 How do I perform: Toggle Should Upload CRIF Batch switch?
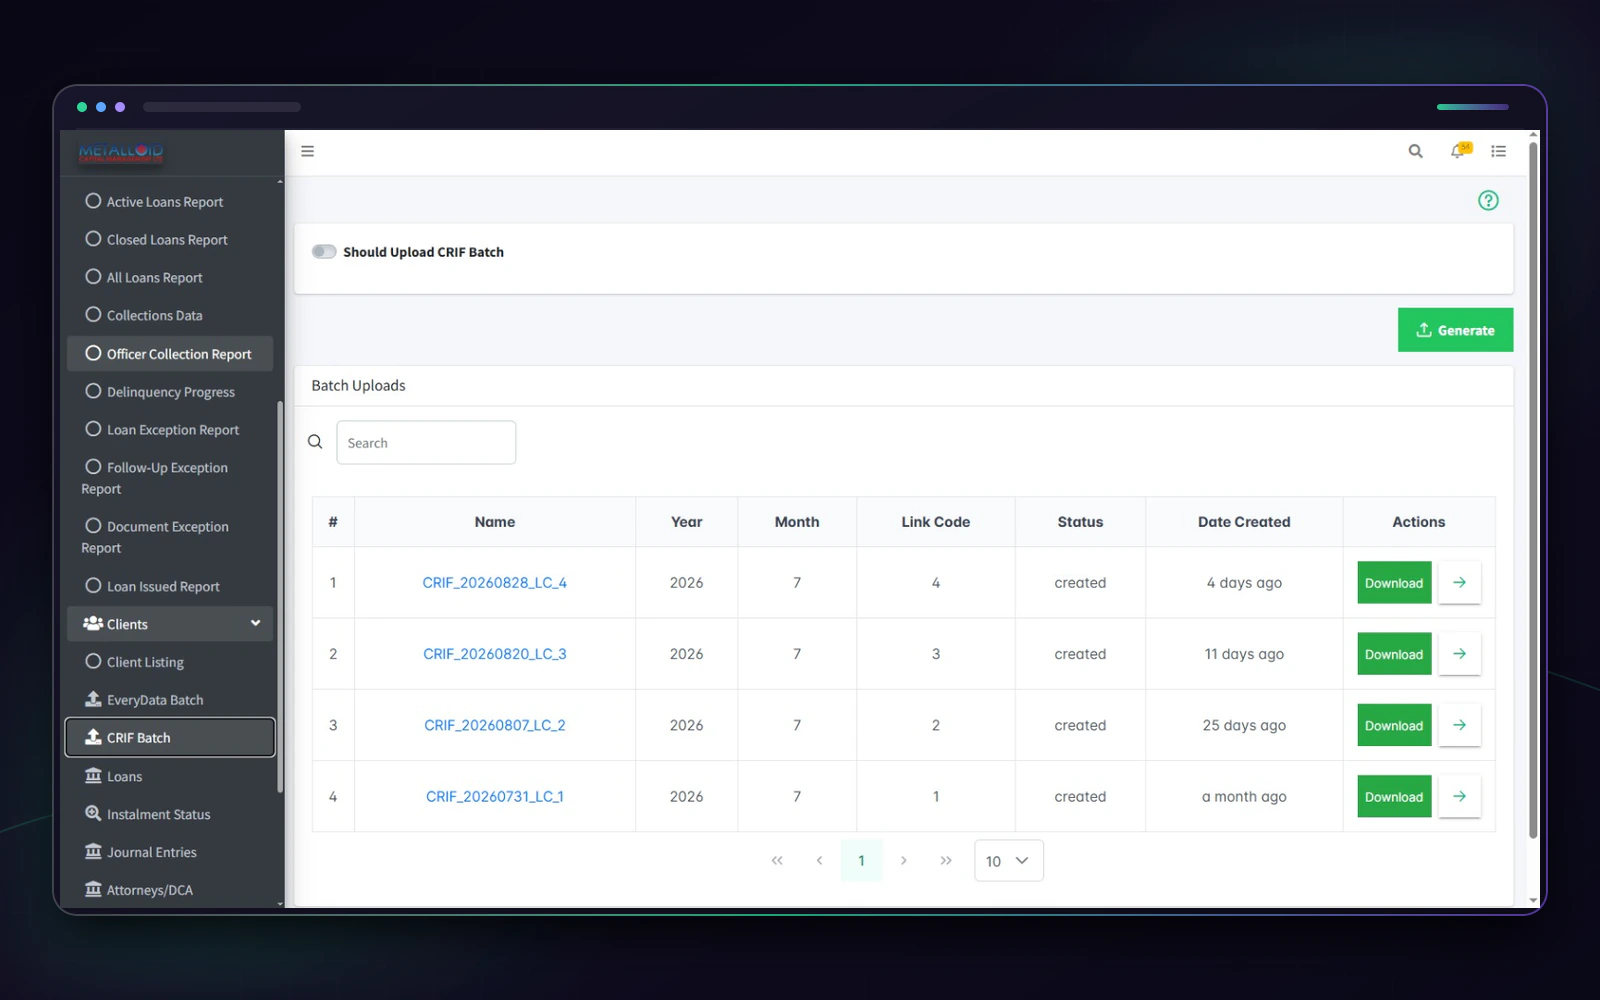pyautogui.click(x=324, y=251)
